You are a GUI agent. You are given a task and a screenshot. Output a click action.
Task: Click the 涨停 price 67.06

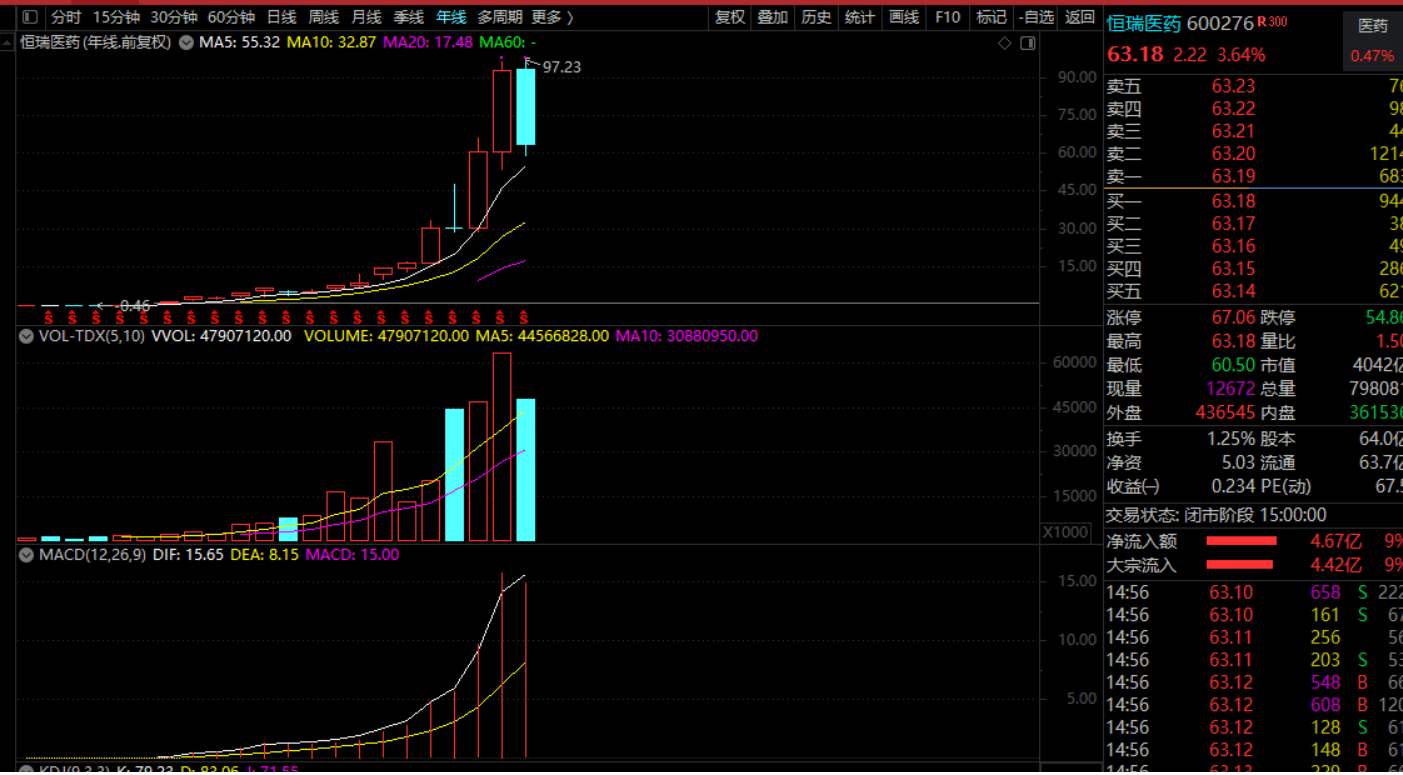pyautogui.click(x=1233, y=318)
